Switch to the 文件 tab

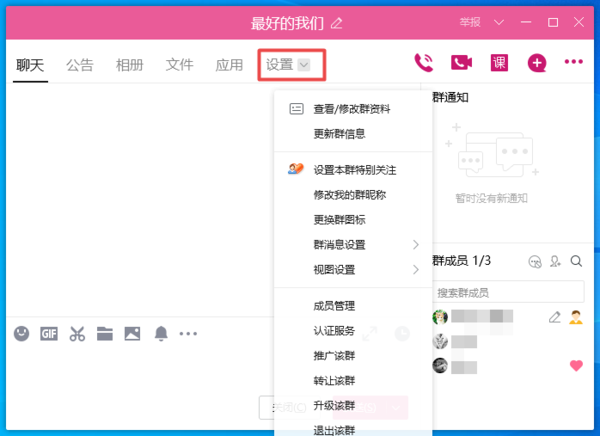pos(179,65)
